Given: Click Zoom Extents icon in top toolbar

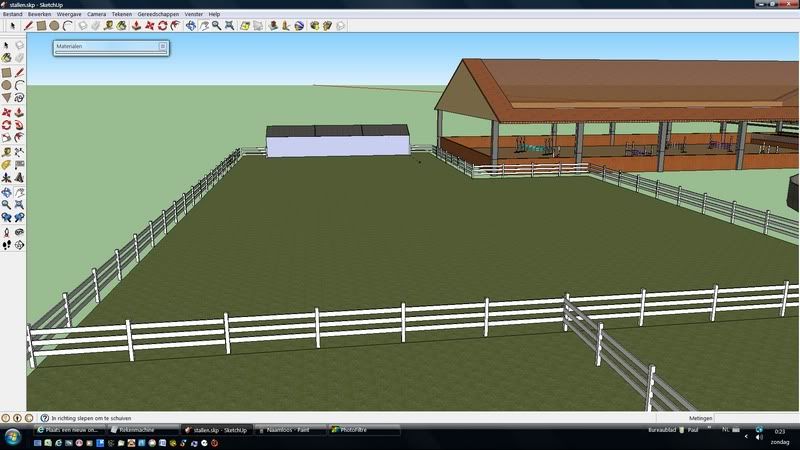Looking at the screenshot, I should click(231, 25).
